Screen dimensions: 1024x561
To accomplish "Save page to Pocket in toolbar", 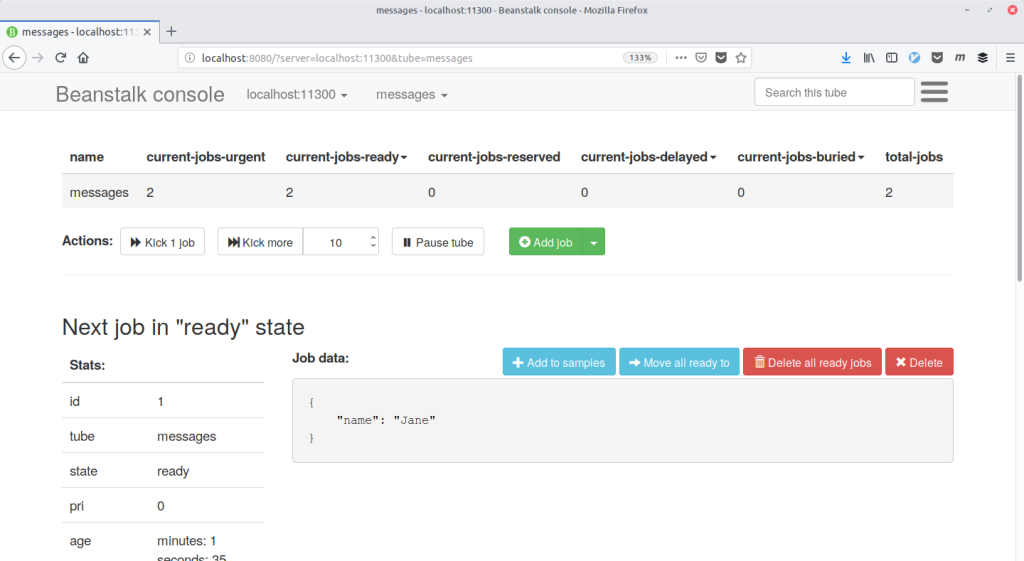I will coord(937,57).
